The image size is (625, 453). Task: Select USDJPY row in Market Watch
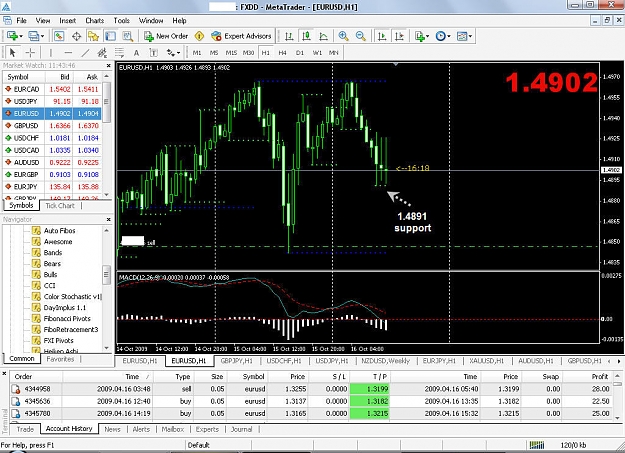click(x=52, y=101)
